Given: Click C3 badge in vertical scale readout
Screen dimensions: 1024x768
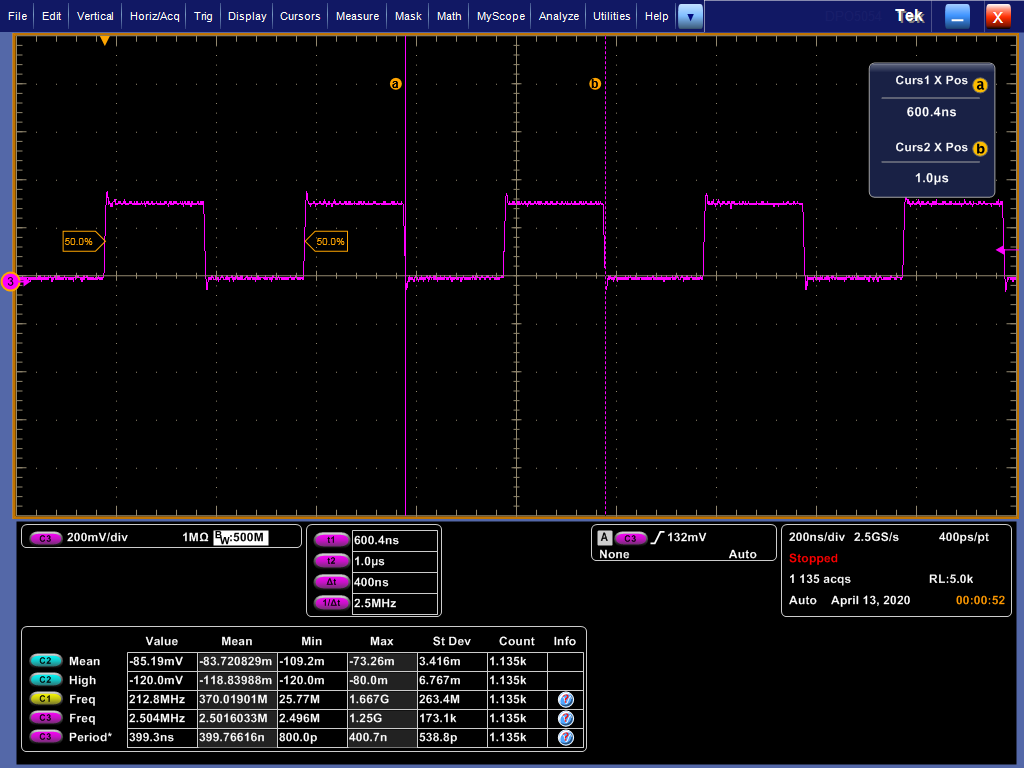Looking at the screenshot, I should (45, 538).
